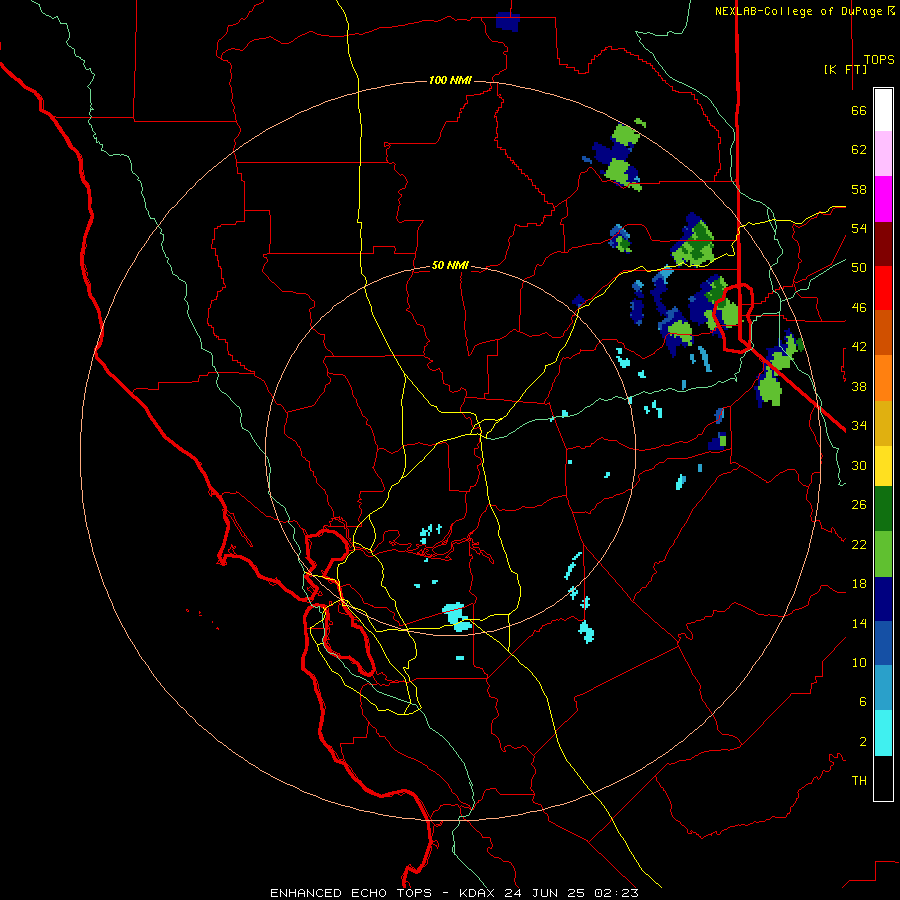This screenshot has height=900, width=900.
Task: Click the 34 legend value
Action: 859,426
